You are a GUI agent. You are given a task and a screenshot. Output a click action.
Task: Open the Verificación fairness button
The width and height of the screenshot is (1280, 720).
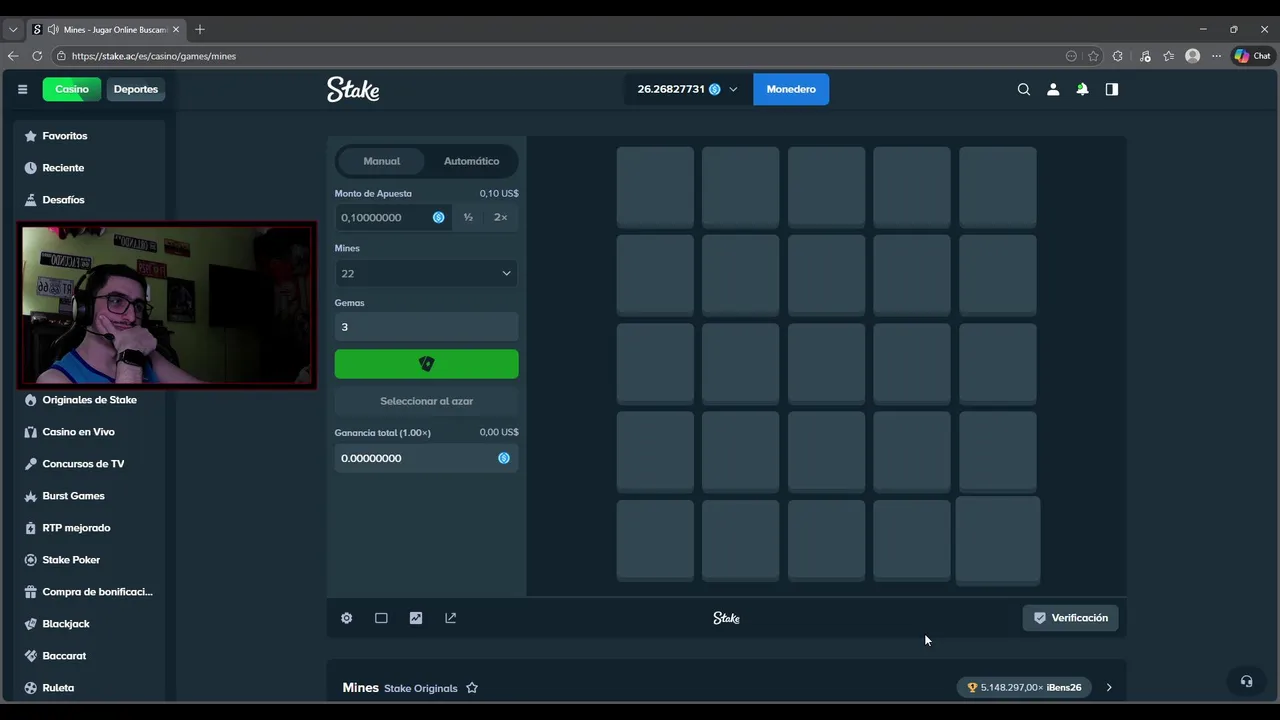click(1070, 618)
